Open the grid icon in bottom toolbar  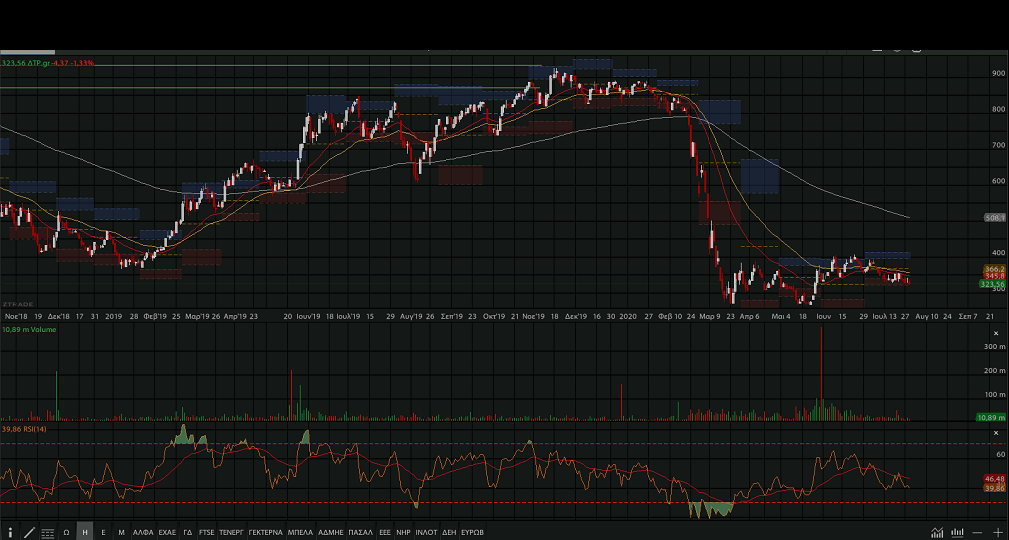click(48, 532)
